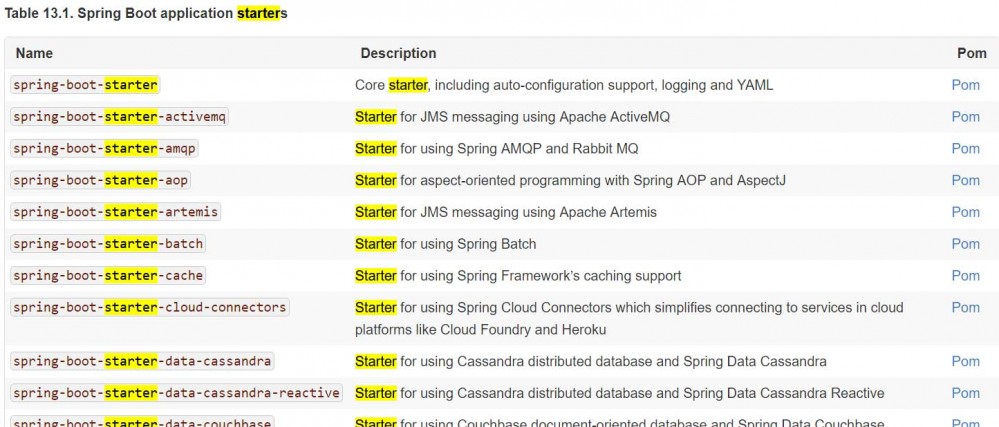Image resolution: width=999 pixels, height=427 pixels.
Task: Visit the Pom link for spring-boot-starter-cloud-connectors
Action: tap(965, 308)
